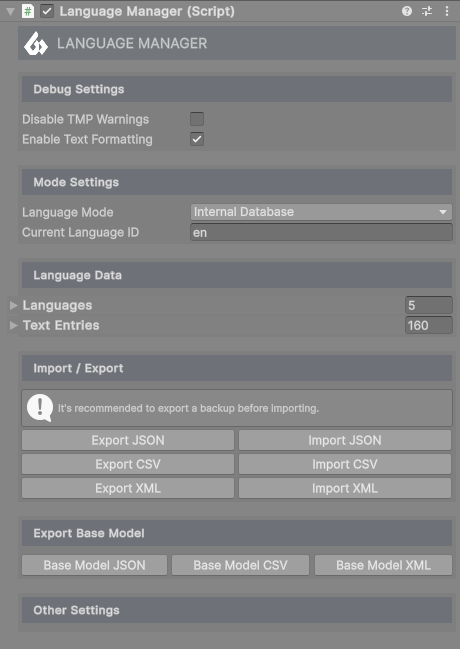Toggle the Language Manager component enabled checkbox

tap(47, 11)
